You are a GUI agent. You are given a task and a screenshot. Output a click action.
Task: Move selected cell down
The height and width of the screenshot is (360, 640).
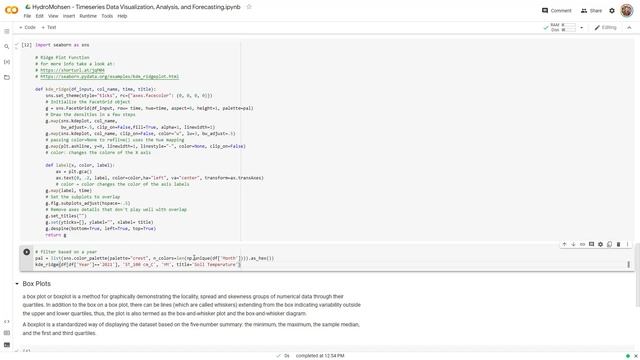[573, 244]
